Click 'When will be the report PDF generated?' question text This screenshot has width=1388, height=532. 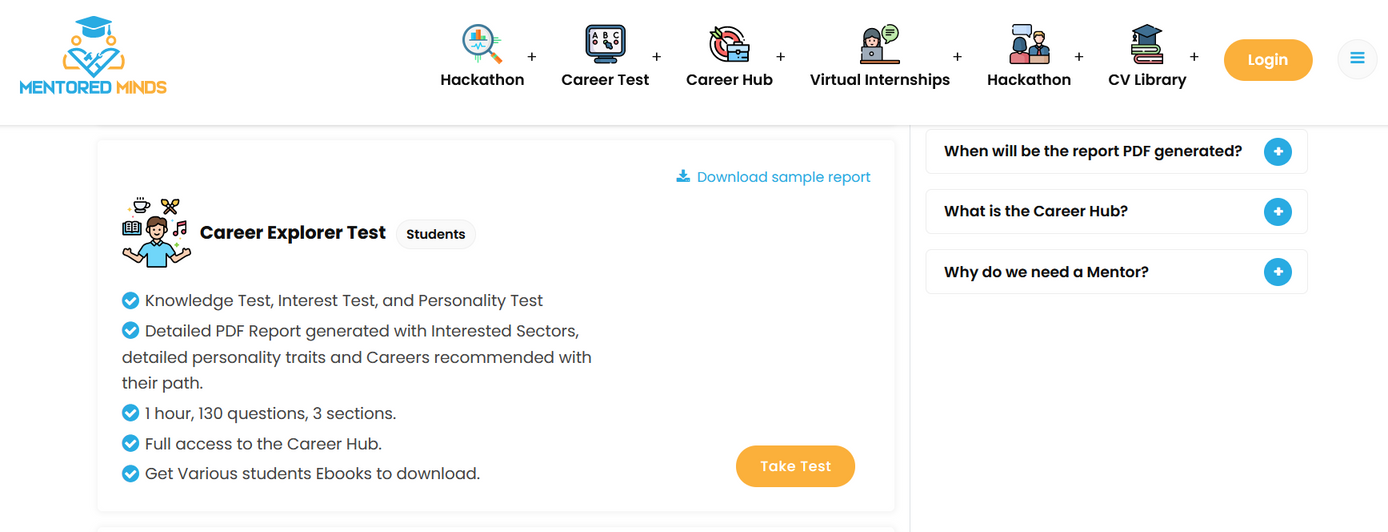pos(1093,151)
